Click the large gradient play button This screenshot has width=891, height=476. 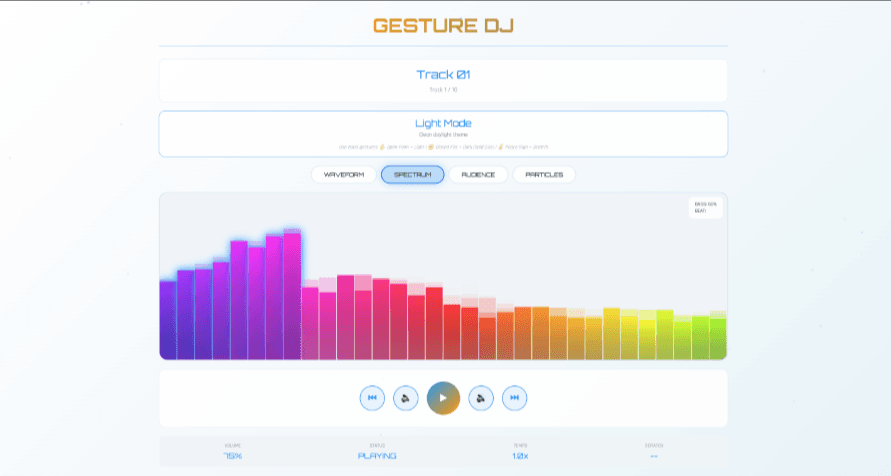click(443, 398)
